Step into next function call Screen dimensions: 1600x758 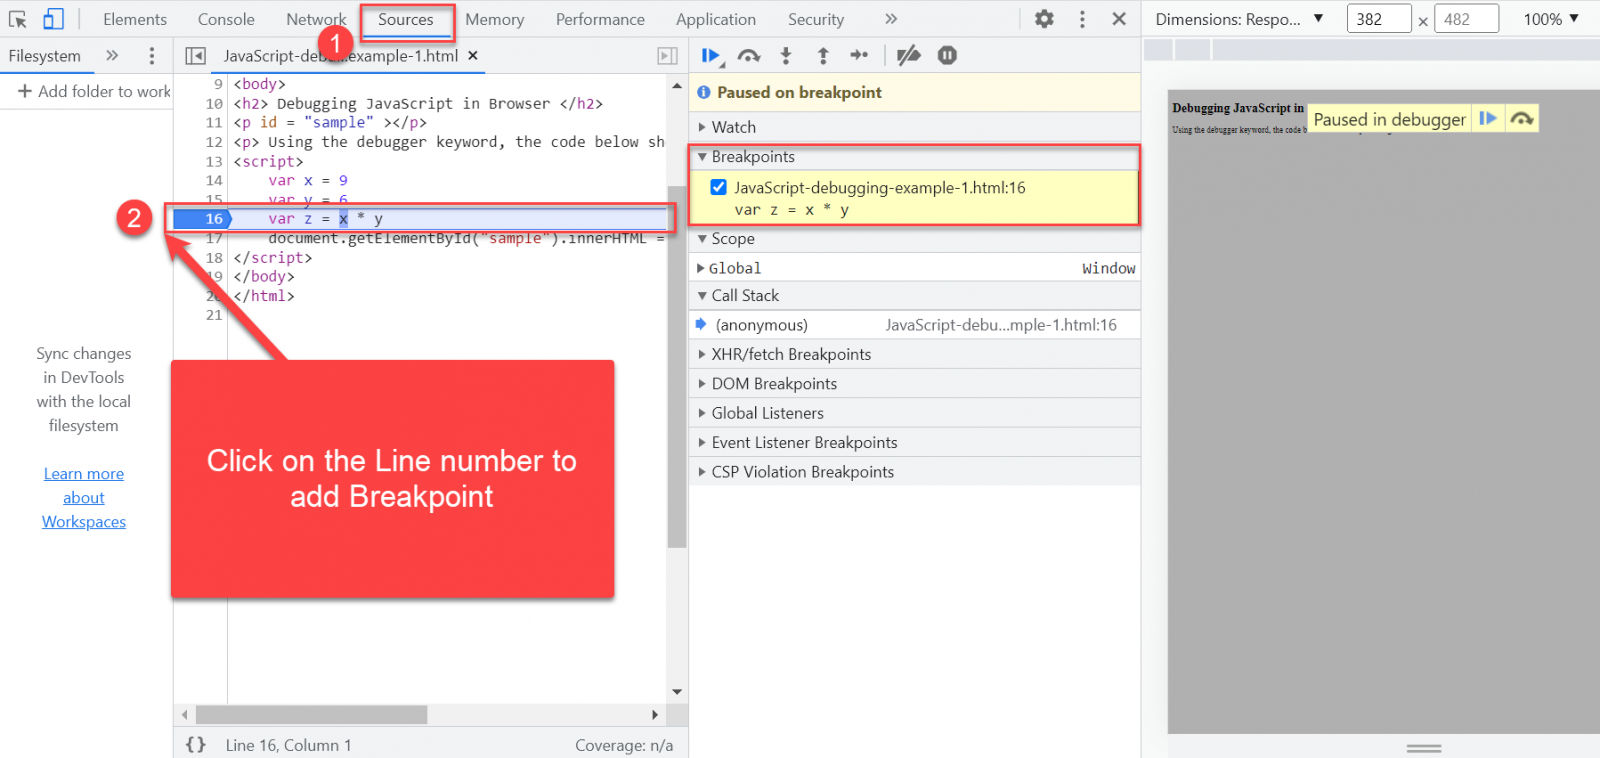click(786, 56)
